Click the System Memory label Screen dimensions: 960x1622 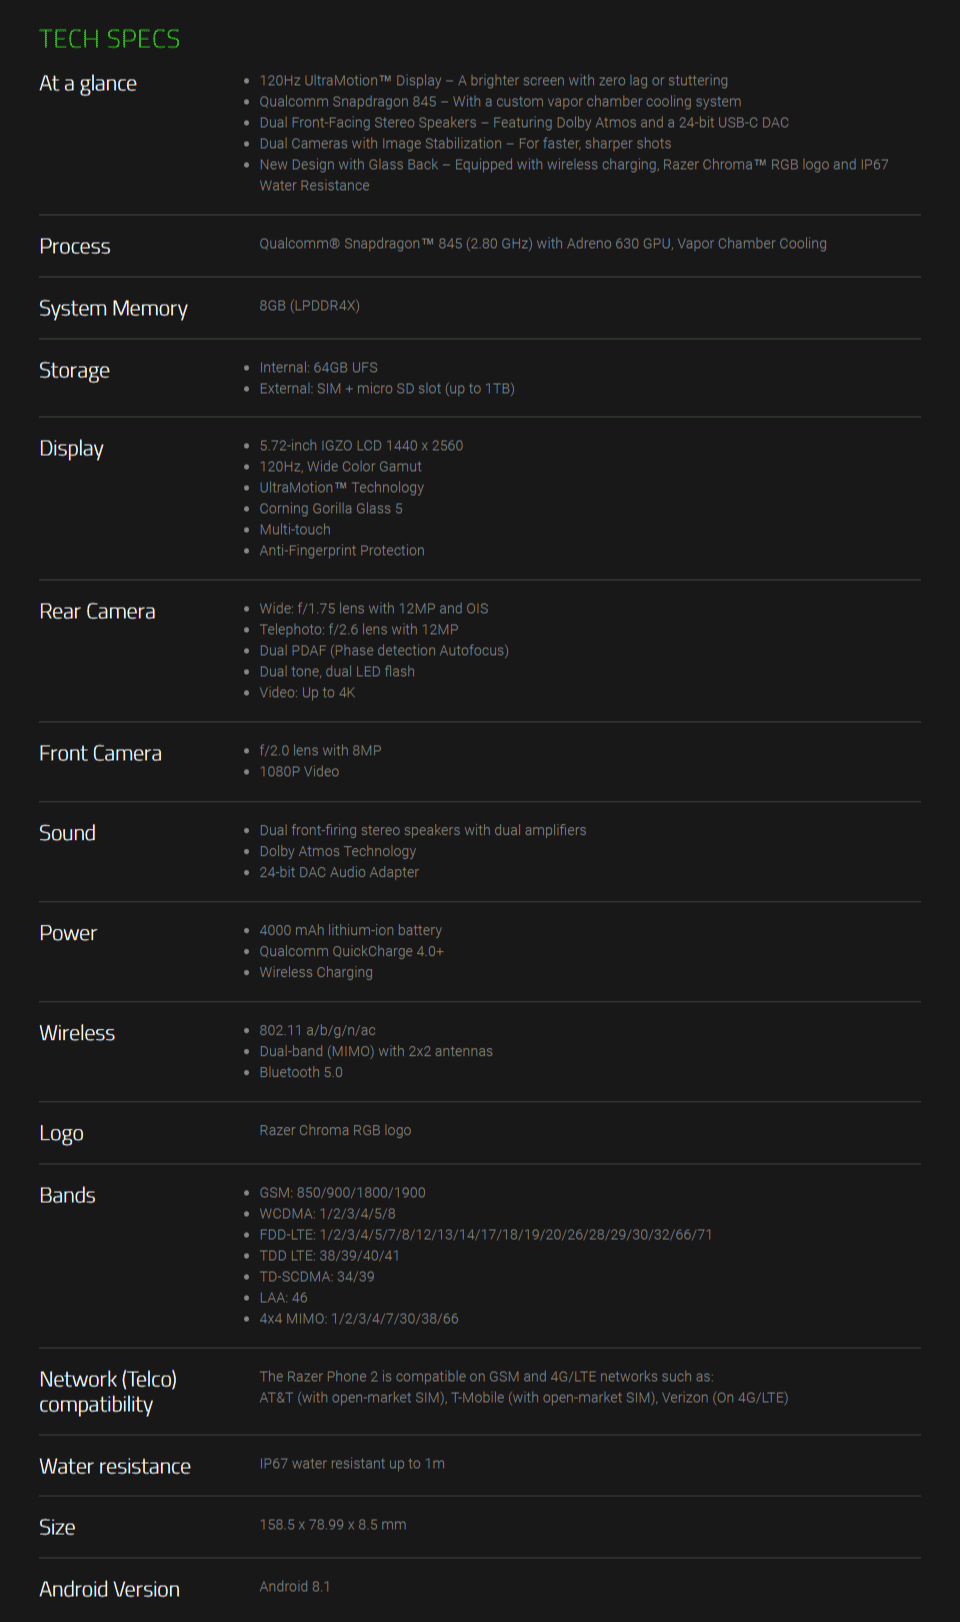113,309
